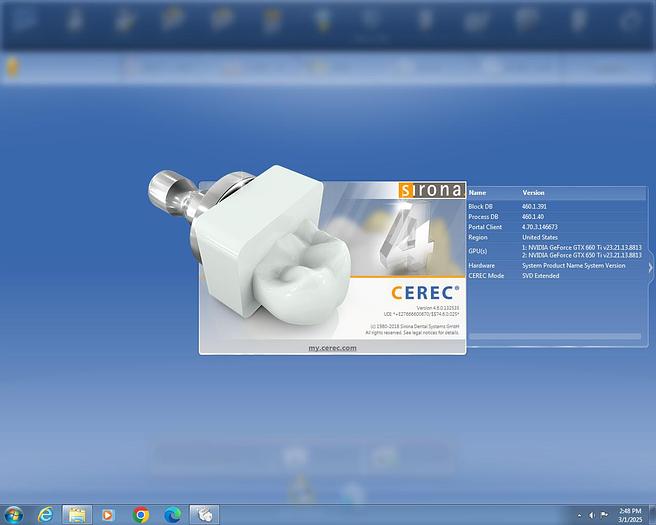This screenshot has height=525, width=656.
Task: Select System Product Name System Version value
Action: (x=574, y=266)
